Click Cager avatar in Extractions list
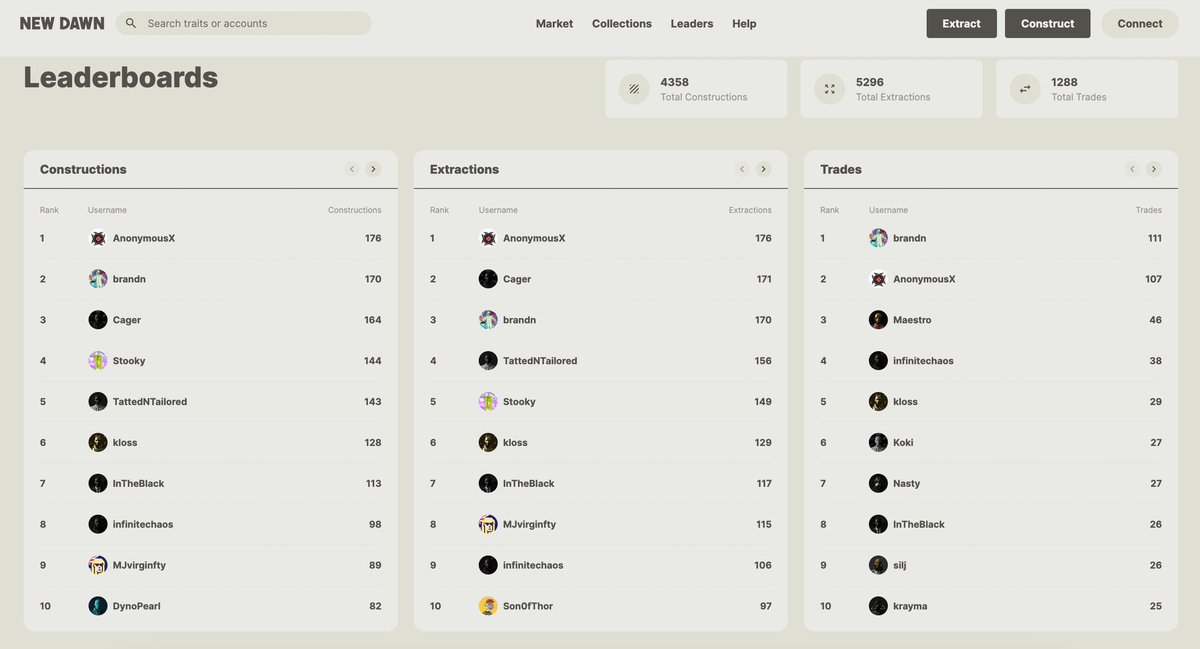Screen dimensions: 1200x649 488,279
